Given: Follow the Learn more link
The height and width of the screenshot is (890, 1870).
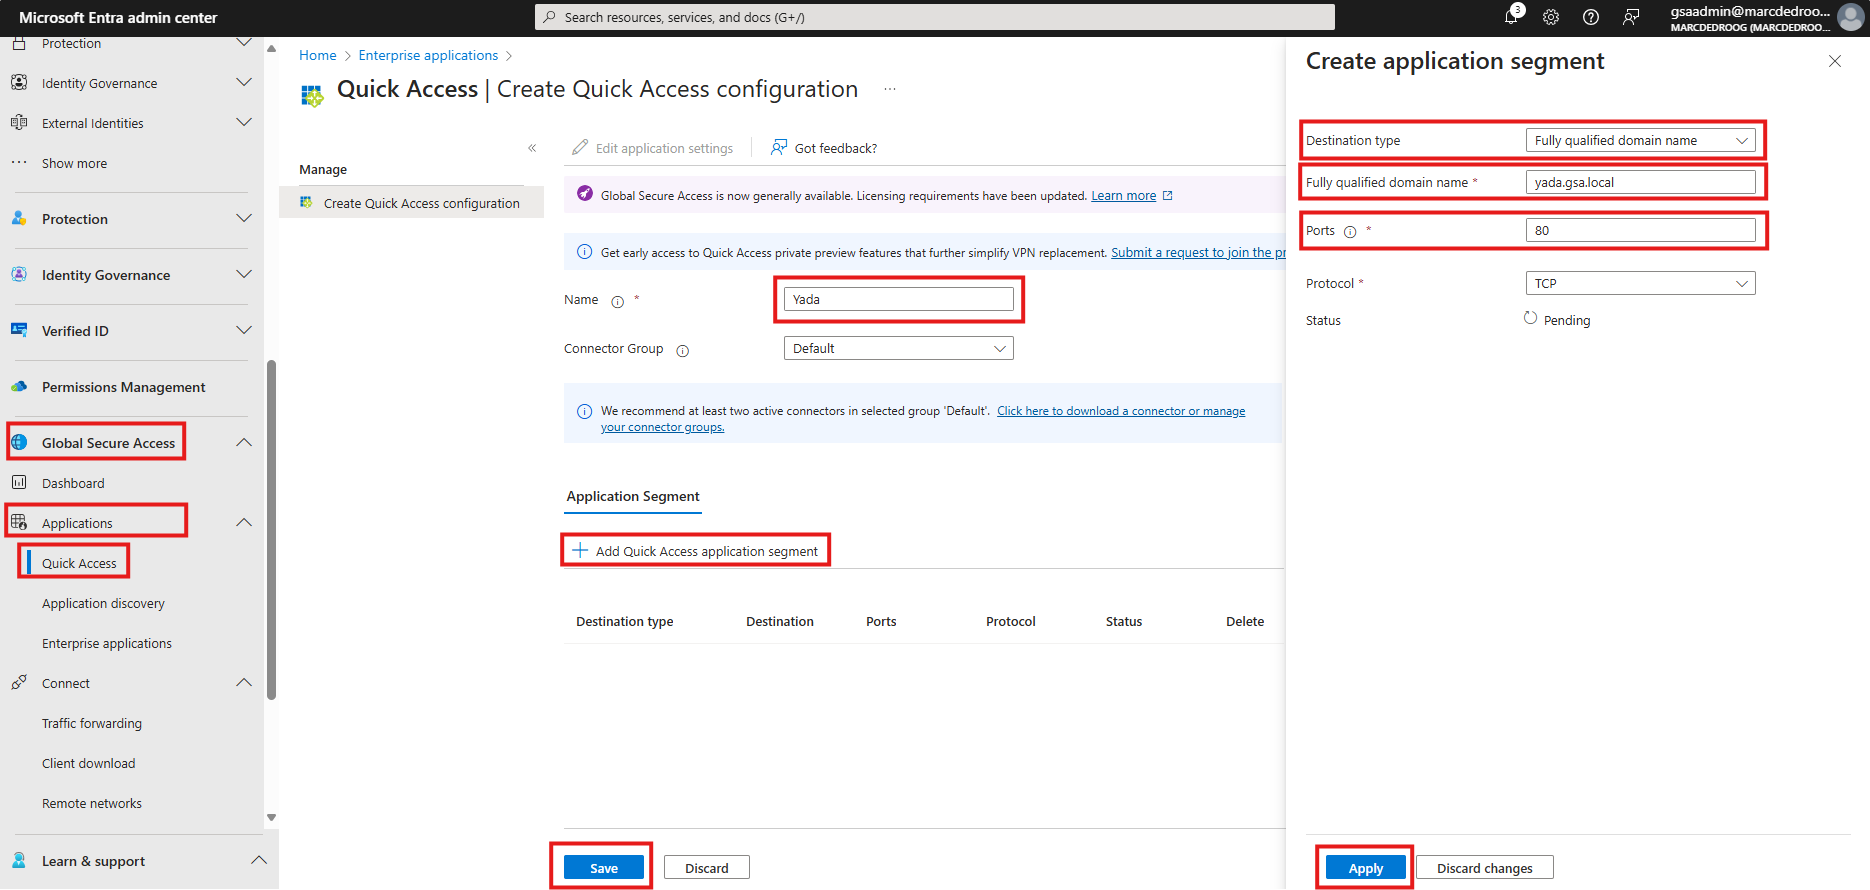Looking at the screenshot, I should coord(1123,196).
